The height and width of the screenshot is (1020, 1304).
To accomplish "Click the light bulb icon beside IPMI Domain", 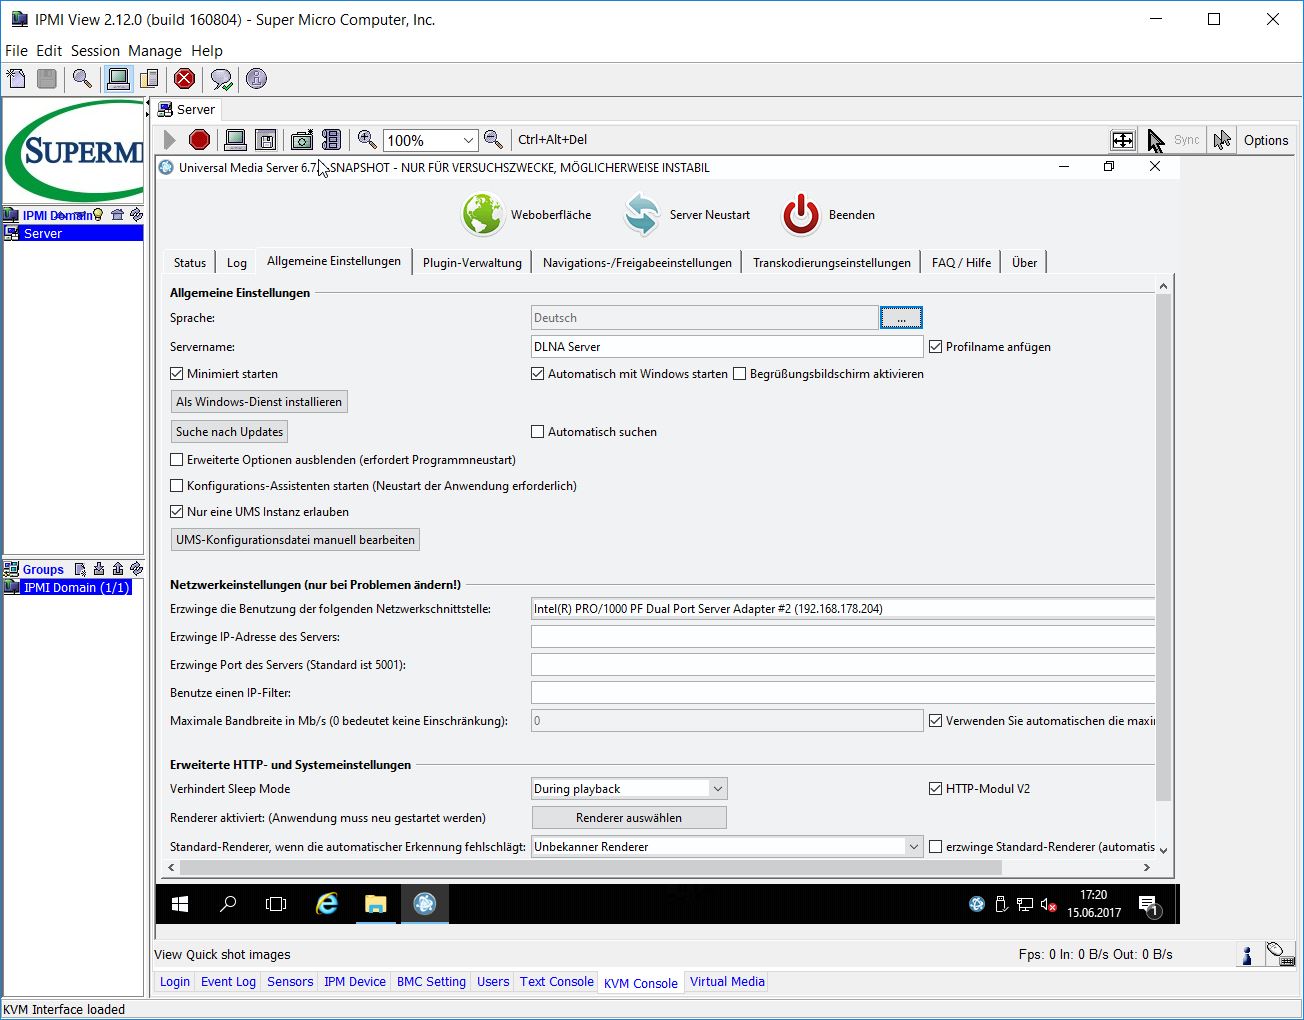I will pyautogui.click(x=98, y=215).
